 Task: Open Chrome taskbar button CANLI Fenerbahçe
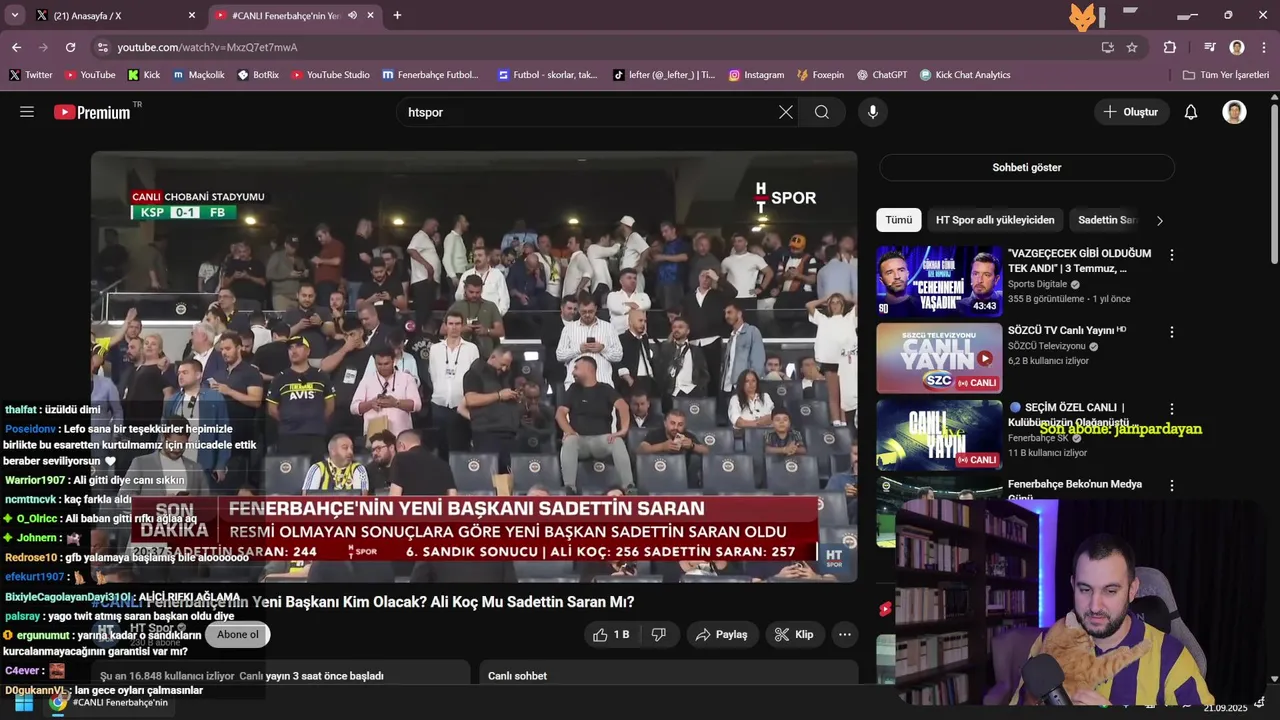pyautogui.click(x=109, y=703)
